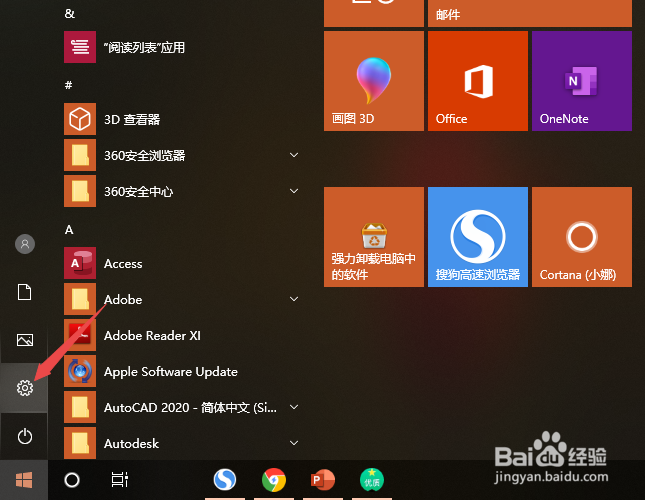The image size is (645, 500).
Task: Open the 3D 查看器 cube icon
Action: [x=80, y=119]
